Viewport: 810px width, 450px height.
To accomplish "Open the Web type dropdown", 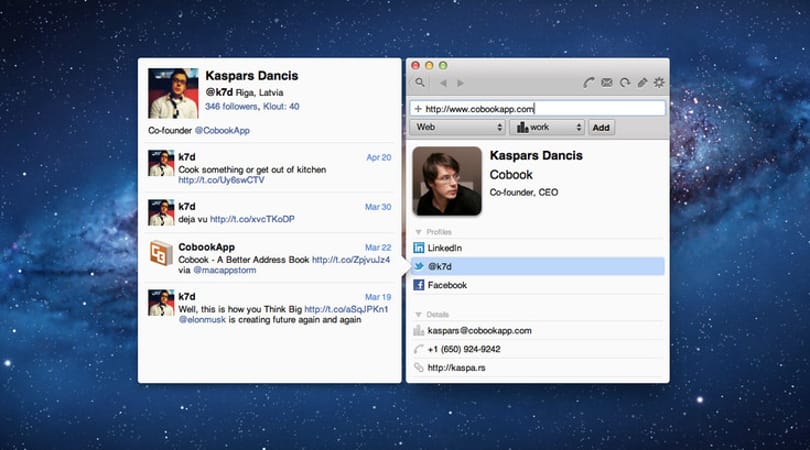I will point(457,127).
